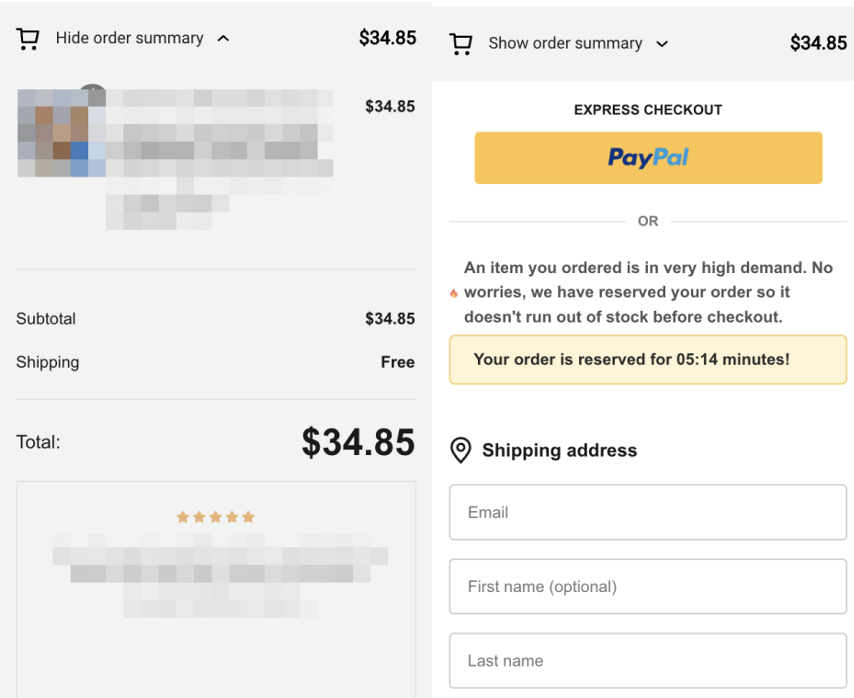Click the cart icon beside Show order summary
The height and width of the screenshot is (698, 854).
coord(461,44)
